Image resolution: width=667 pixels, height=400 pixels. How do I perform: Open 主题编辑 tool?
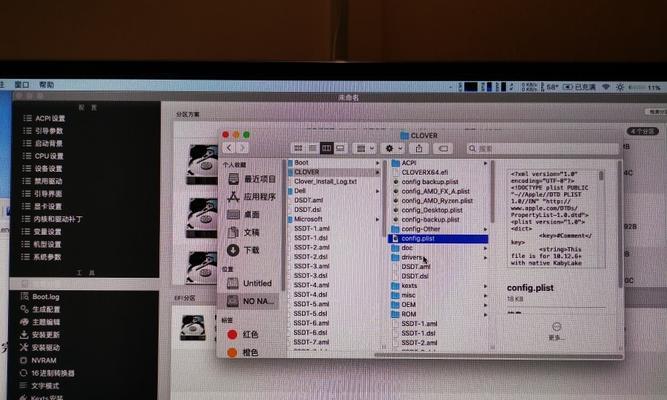40,322
